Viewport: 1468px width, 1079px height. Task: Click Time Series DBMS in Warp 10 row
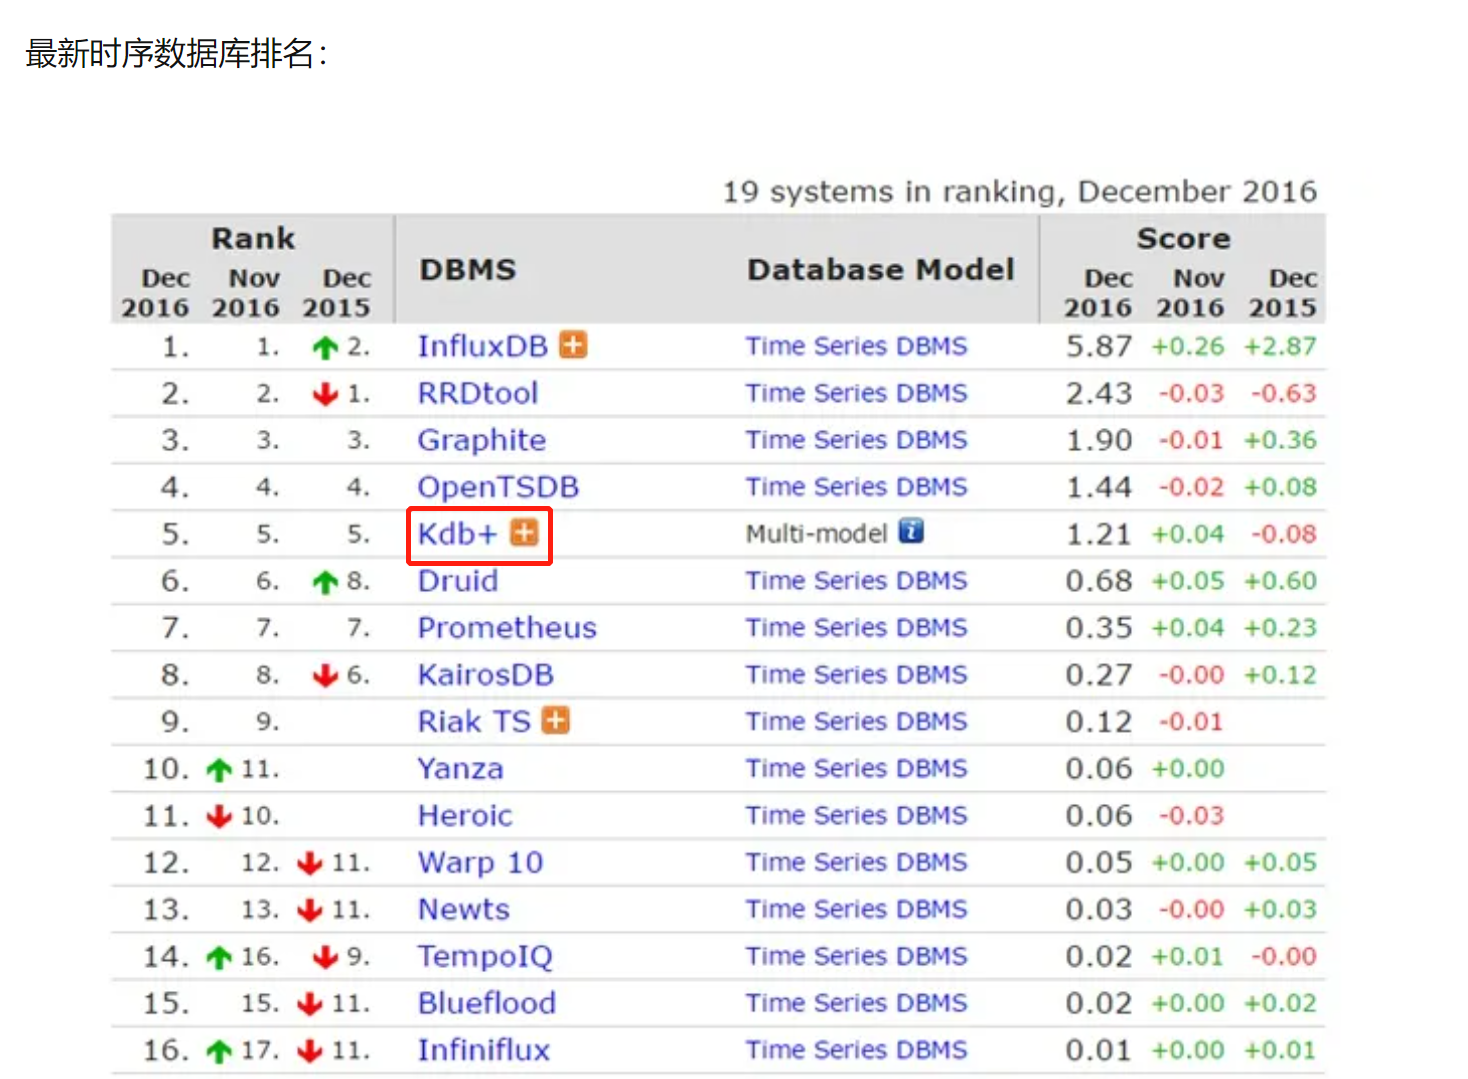point(857,863)
